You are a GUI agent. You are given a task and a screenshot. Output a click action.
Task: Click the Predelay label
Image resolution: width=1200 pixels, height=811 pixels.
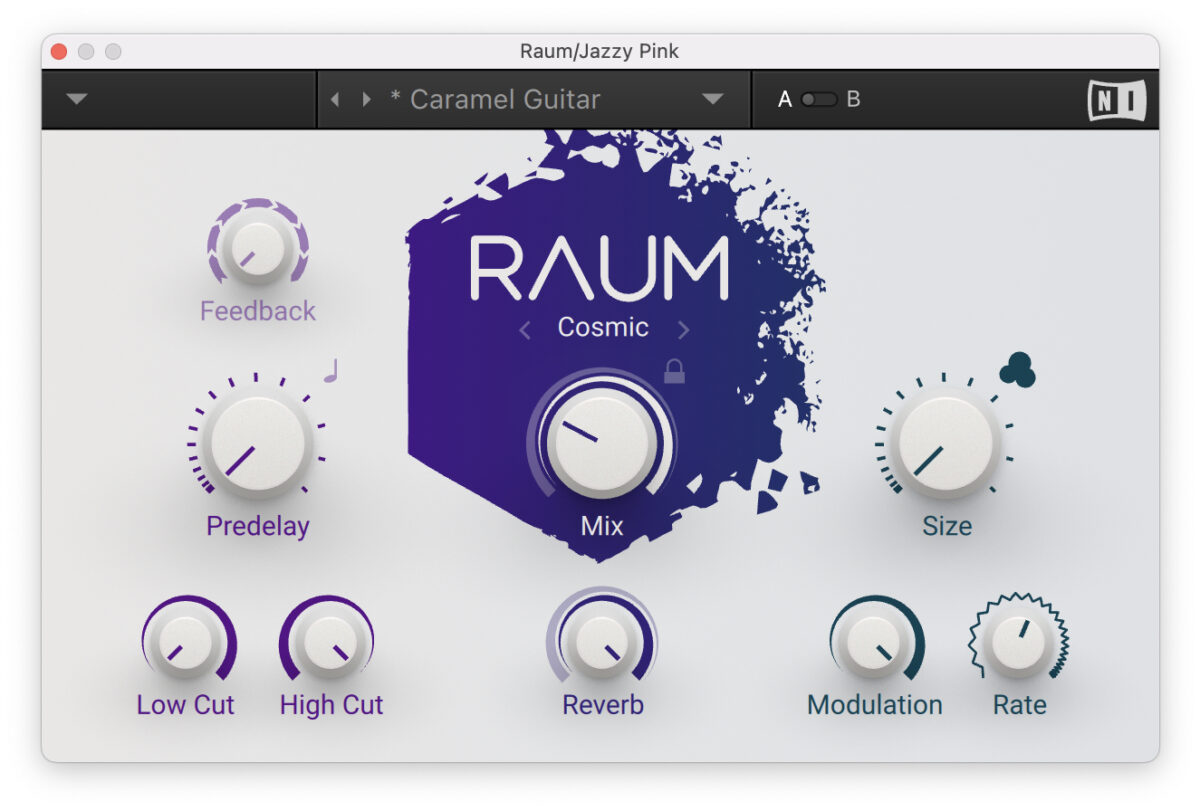pyautogui.click(x=258, y=526)
